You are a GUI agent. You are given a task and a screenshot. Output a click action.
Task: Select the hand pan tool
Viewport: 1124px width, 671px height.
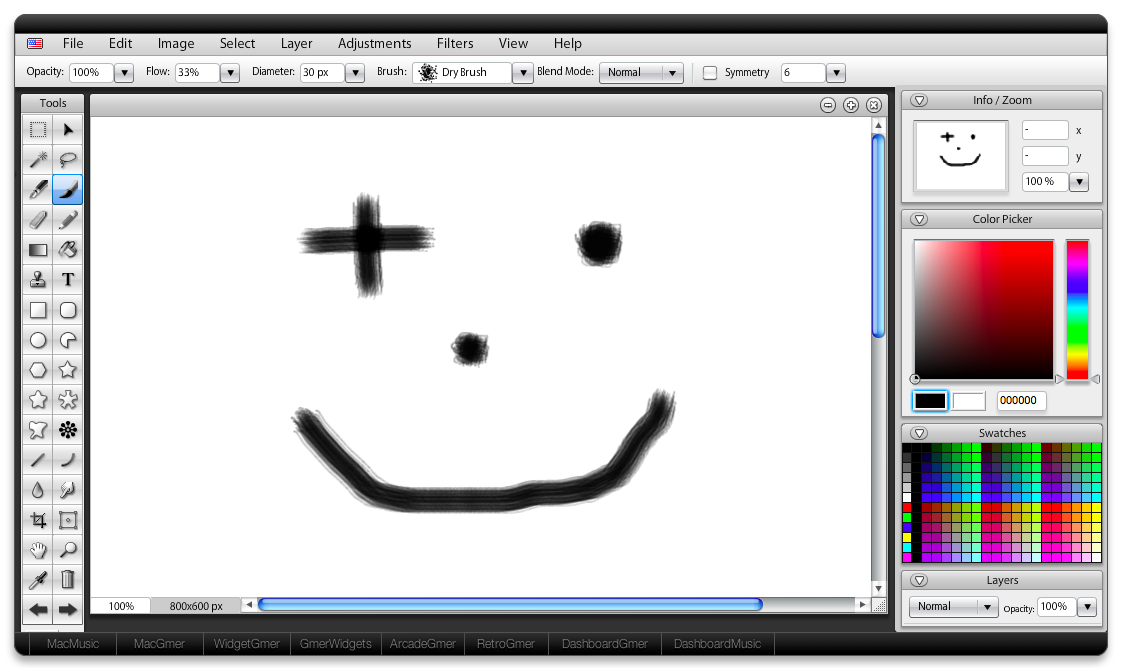tap(38, 550)
